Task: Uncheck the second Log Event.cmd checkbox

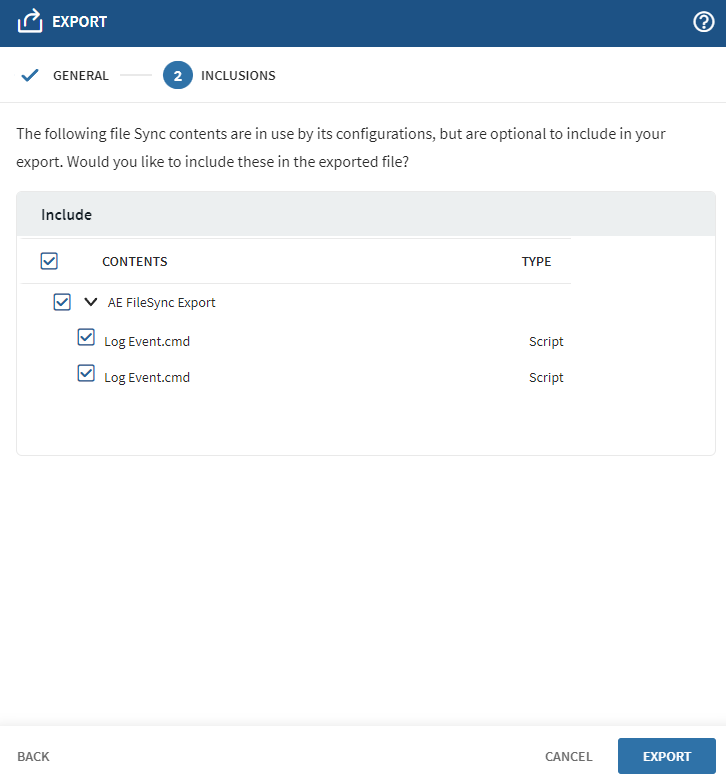Action: (86, 374)
